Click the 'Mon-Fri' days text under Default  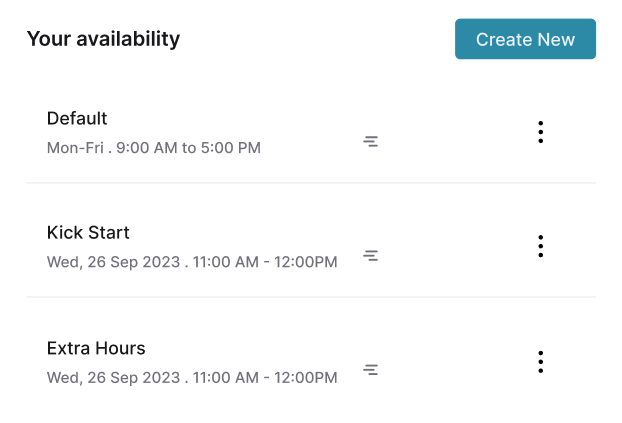pyautogui.click(x=75, y=148)
